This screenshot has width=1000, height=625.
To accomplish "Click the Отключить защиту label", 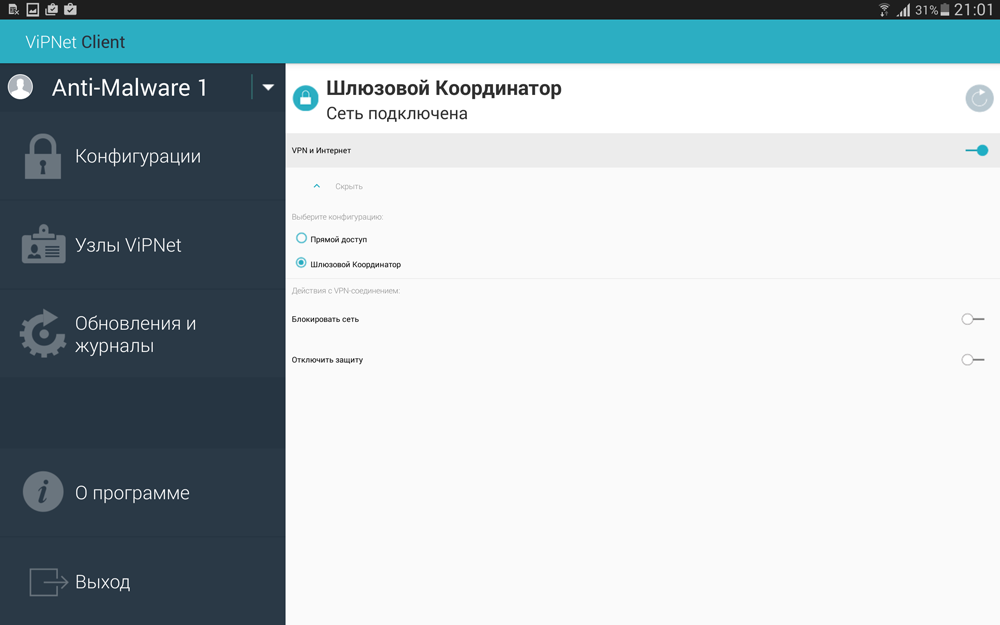I will tap(327, 360).
